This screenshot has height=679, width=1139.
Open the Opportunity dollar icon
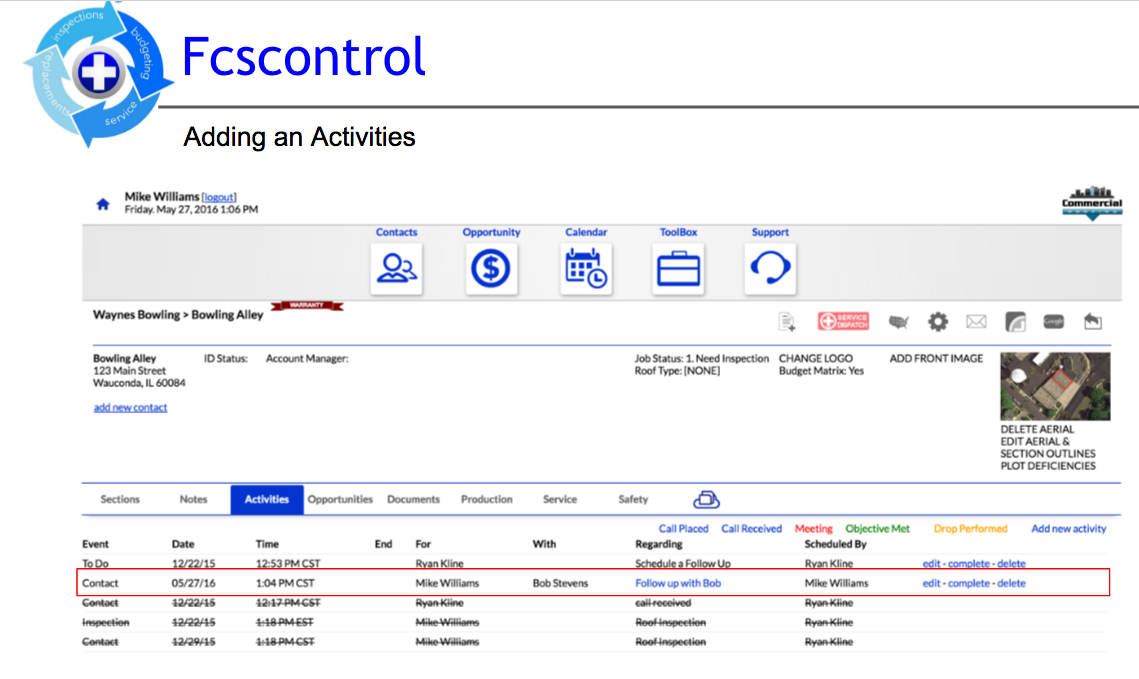point(491,269)
